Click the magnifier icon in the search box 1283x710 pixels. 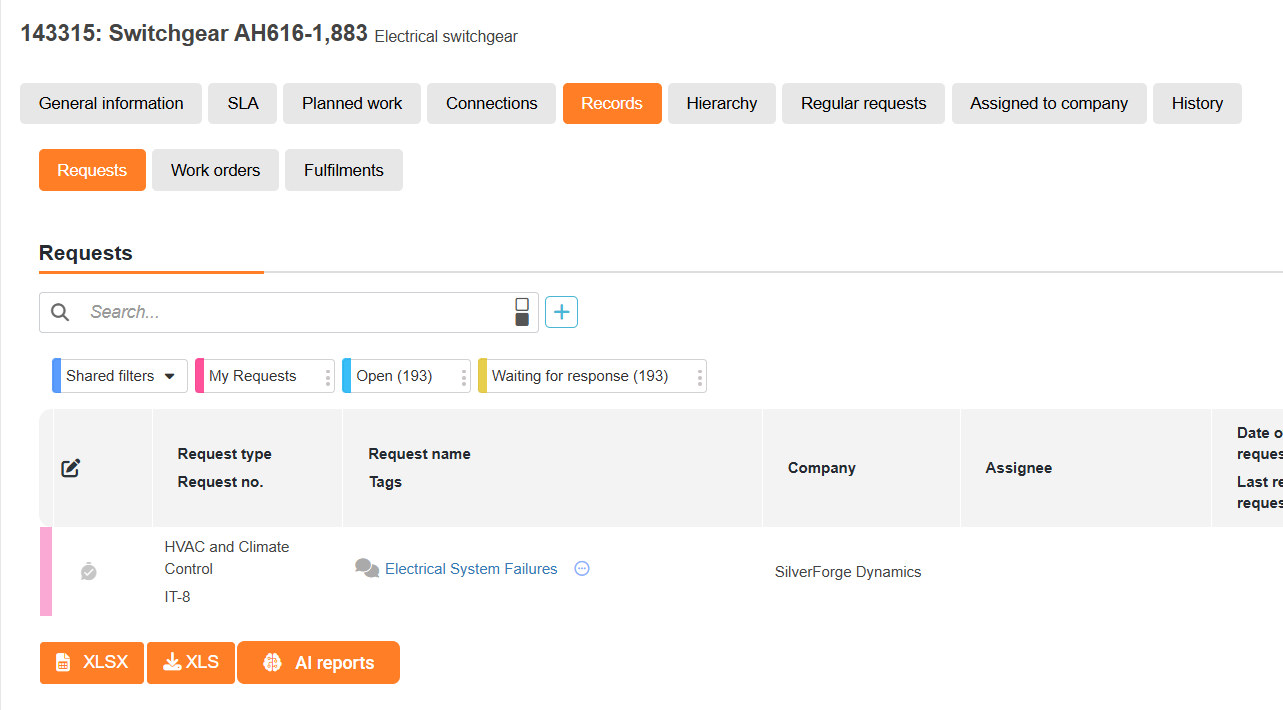(x=60, y=312)
